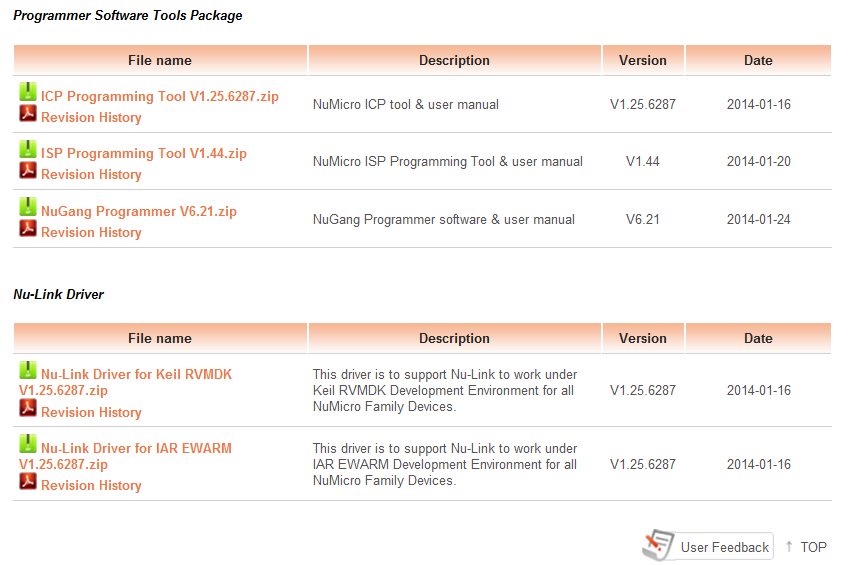Open the User Feedback button
Image resolution: width=851 pixels, height=565 pixels.
point(708,546)
